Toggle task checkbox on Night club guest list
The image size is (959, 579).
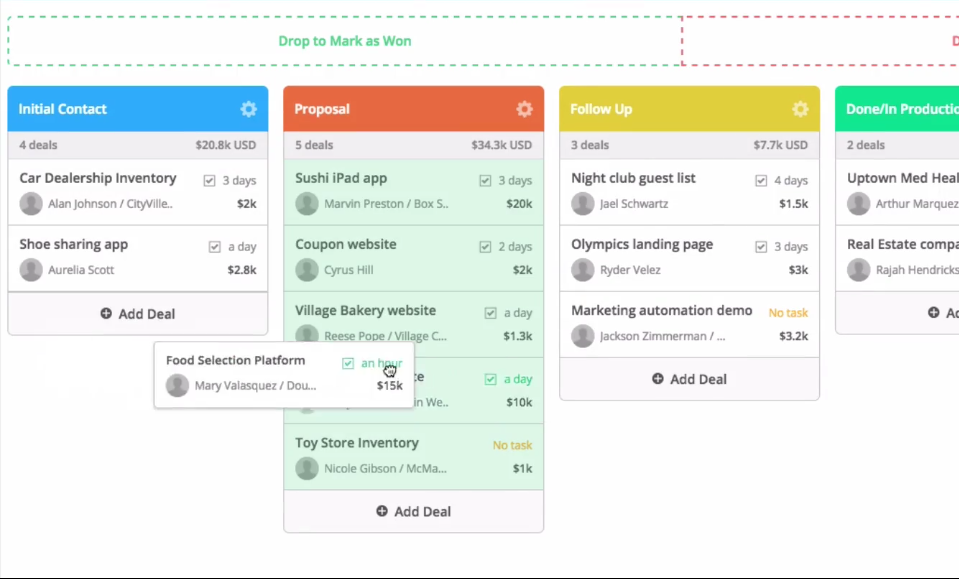coord(761,180)
